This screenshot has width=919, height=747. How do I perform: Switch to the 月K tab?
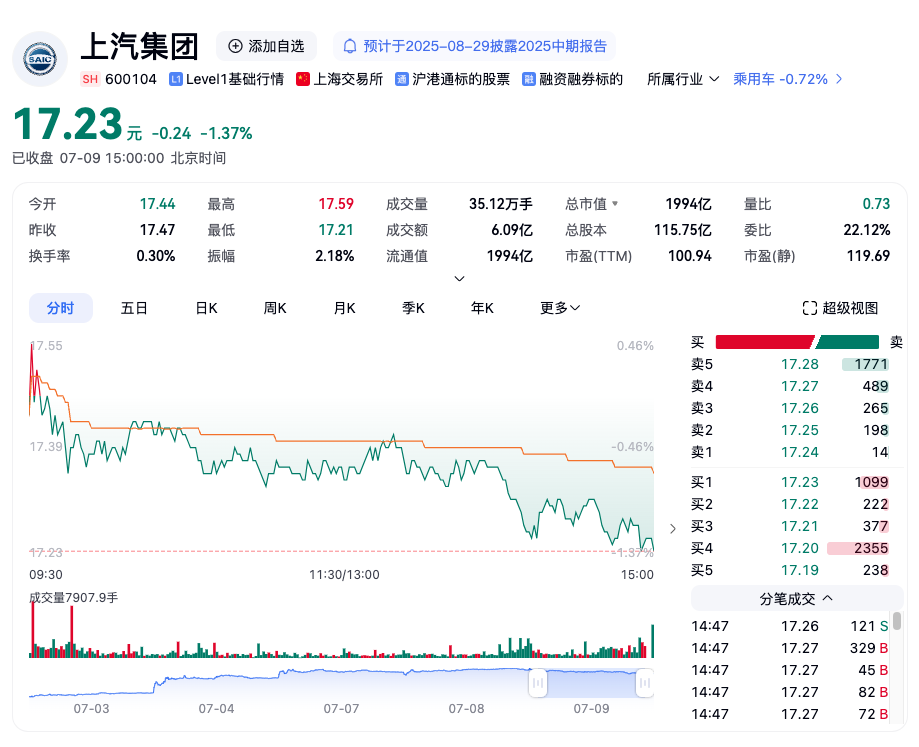(x=345, y=308)
